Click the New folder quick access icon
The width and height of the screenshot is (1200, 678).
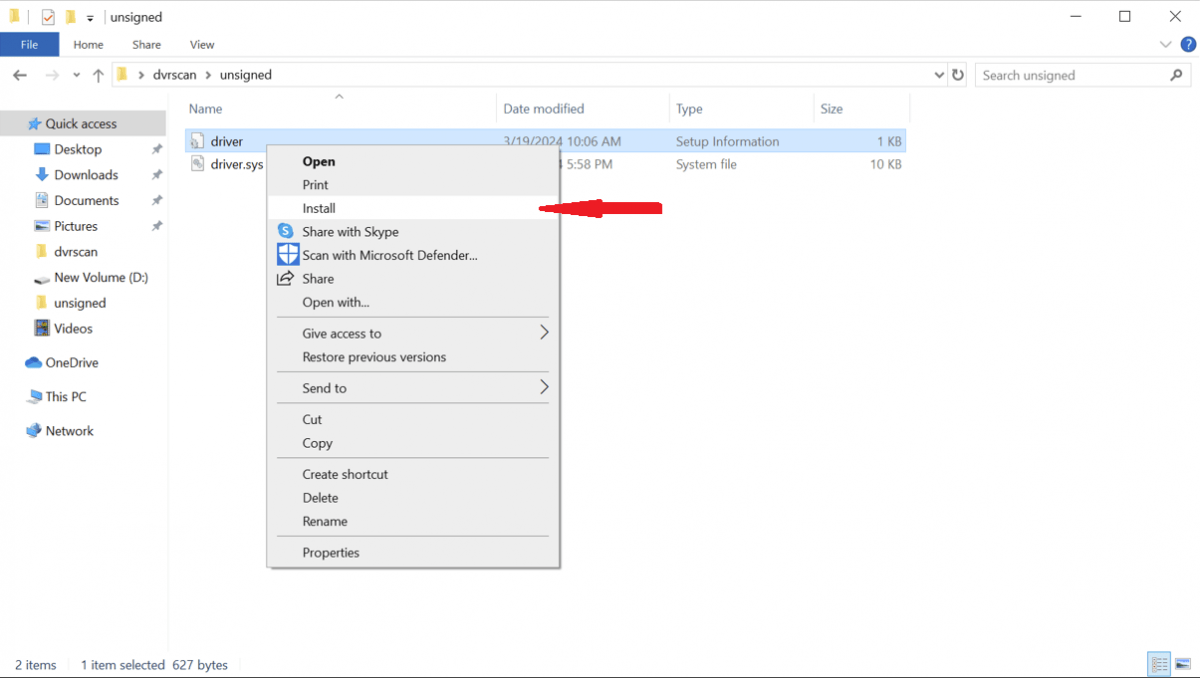[70, 17]
